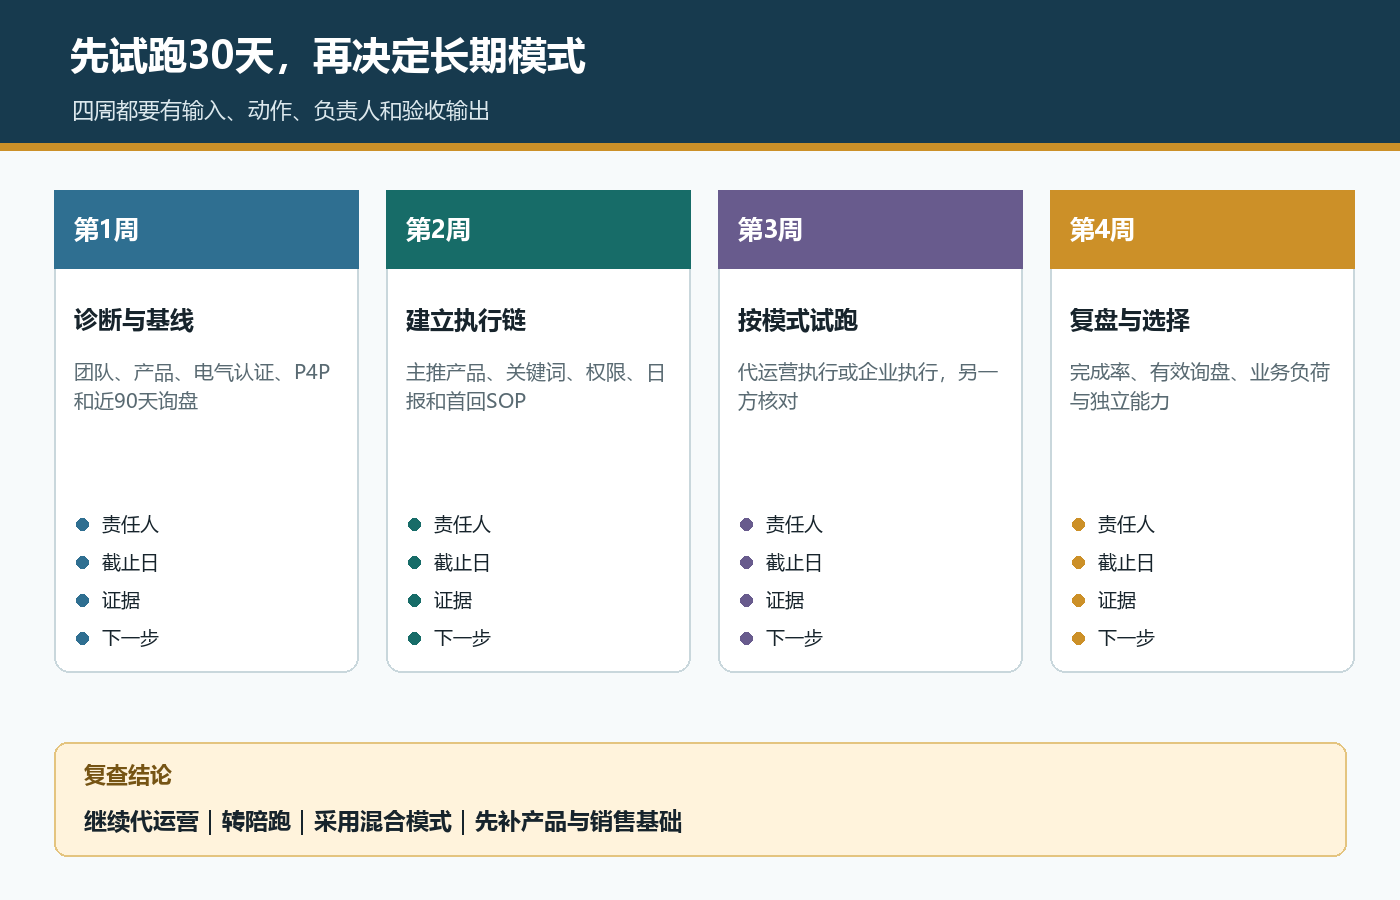Click the description 代运营执行或企业执行，另一方核对
Screen dimensions: 1400x900
point(868,387)
